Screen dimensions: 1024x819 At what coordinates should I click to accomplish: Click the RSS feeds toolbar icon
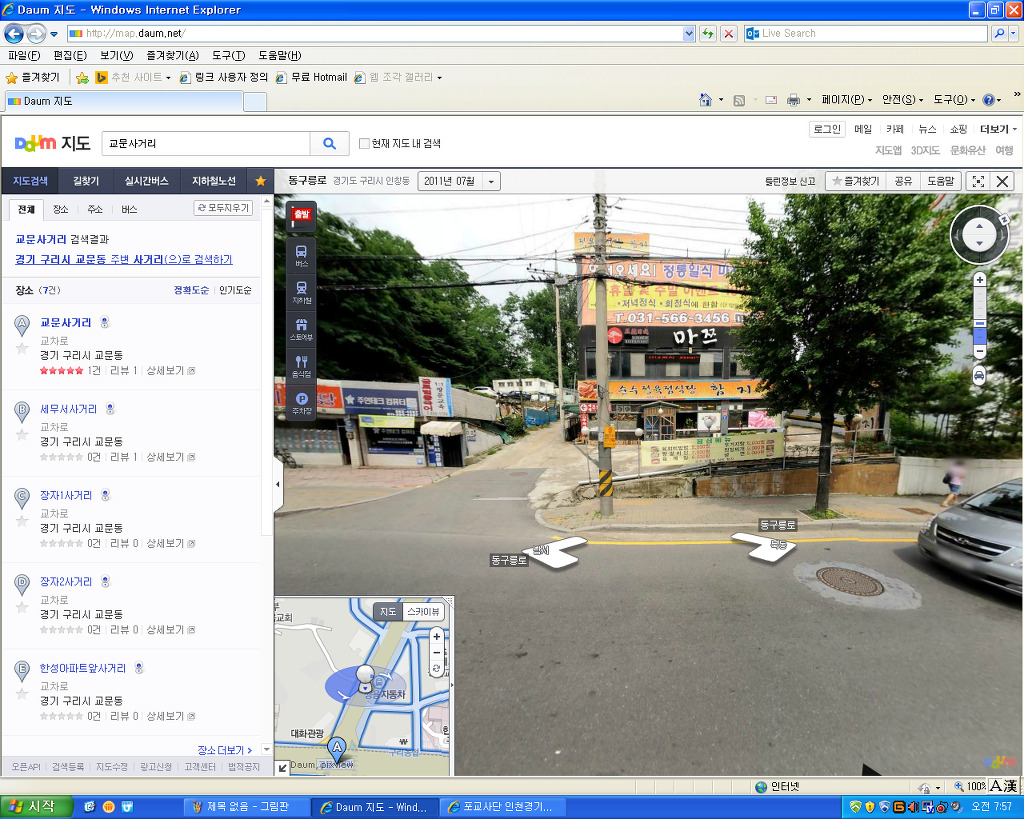[x=739, y=100]
